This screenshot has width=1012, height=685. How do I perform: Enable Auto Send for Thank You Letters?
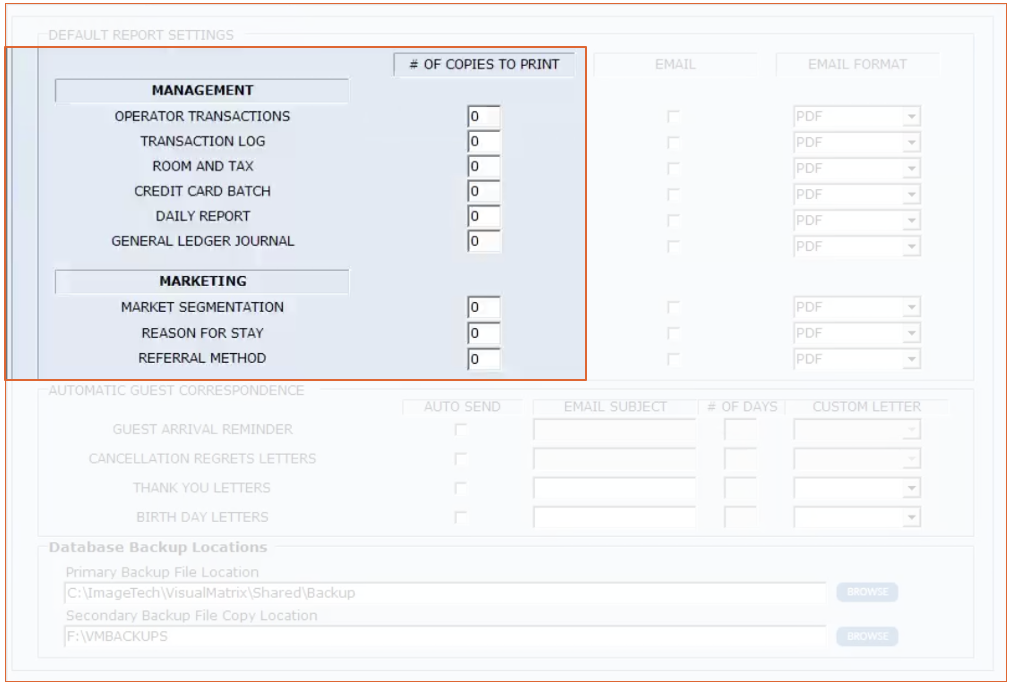click(461, 488)
